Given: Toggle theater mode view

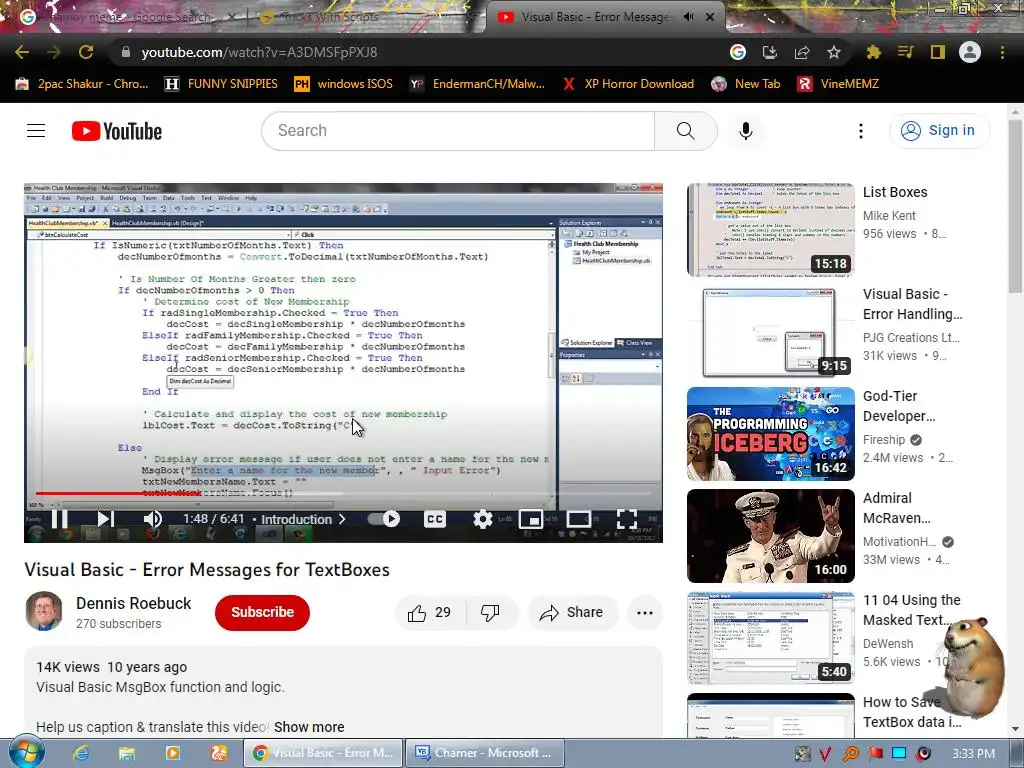Looking at the screenshot, I should pyautogui.click(x=579, y=519).
